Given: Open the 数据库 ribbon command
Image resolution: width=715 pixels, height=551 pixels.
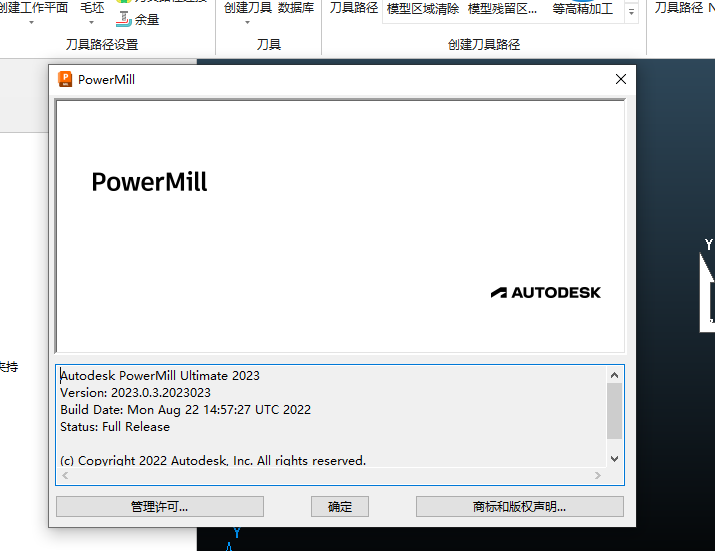Looking at the screenshot, I should click(x=296, y=7).
